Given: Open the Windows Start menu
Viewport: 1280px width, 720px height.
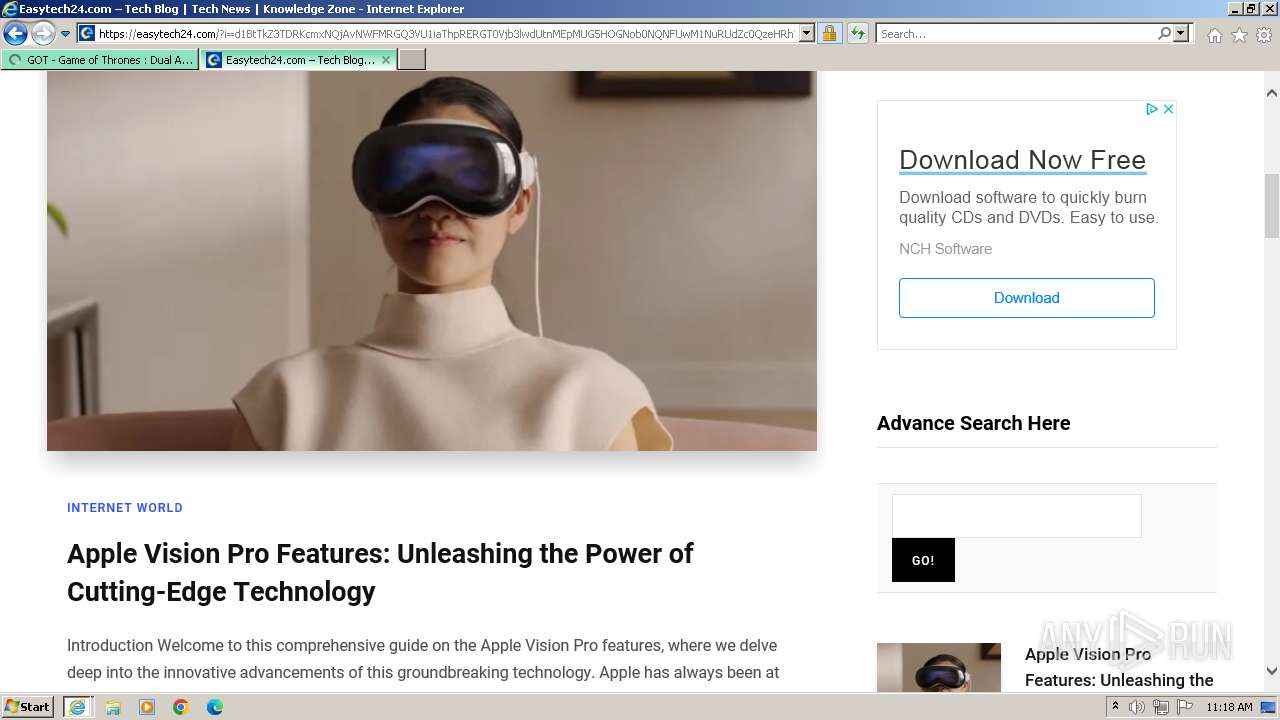Looking at the screenshot, I should click(28, 707).
